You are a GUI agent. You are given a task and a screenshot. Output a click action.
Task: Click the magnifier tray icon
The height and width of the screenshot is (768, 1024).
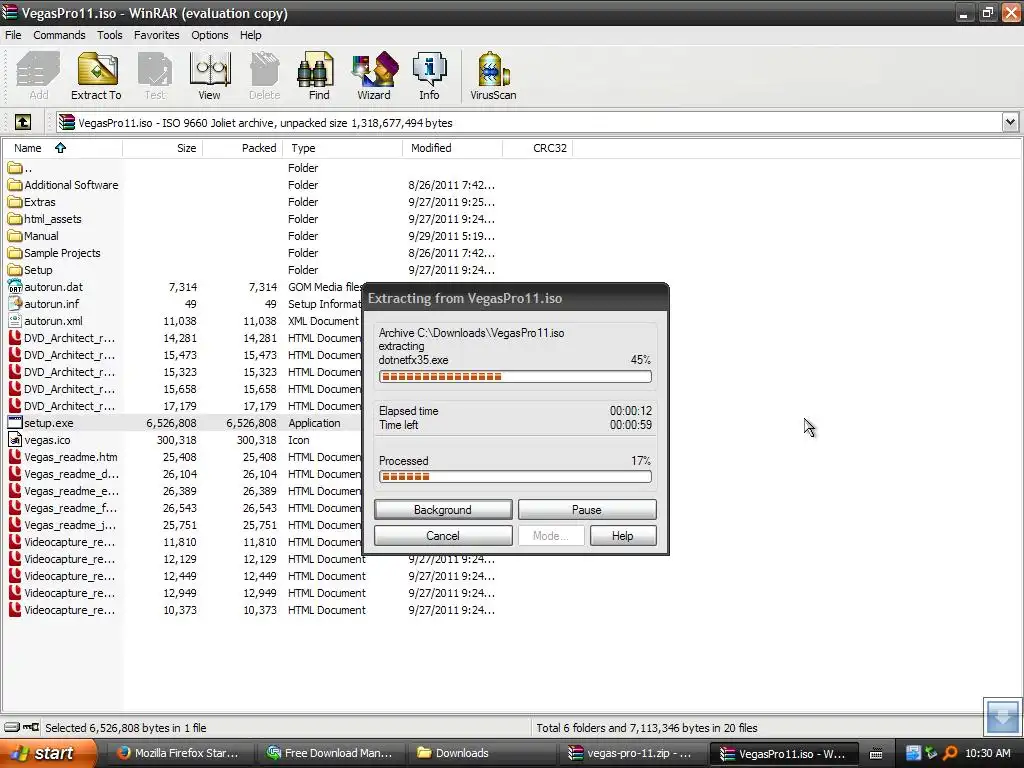(x=951, y=753)
